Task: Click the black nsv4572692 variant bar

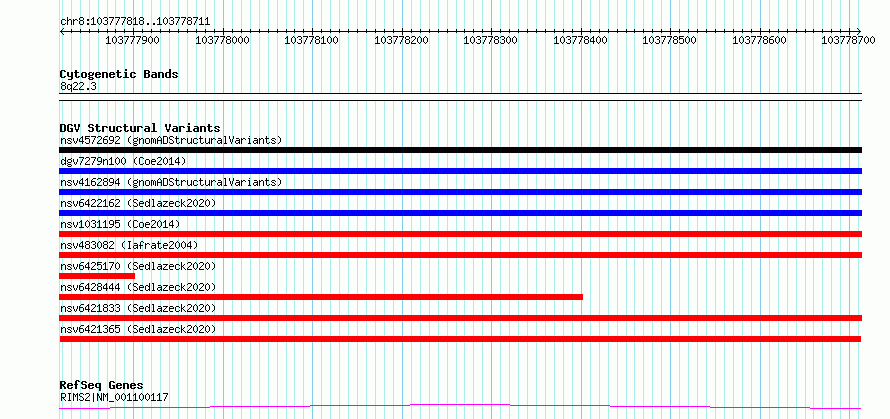Action: 460,150
